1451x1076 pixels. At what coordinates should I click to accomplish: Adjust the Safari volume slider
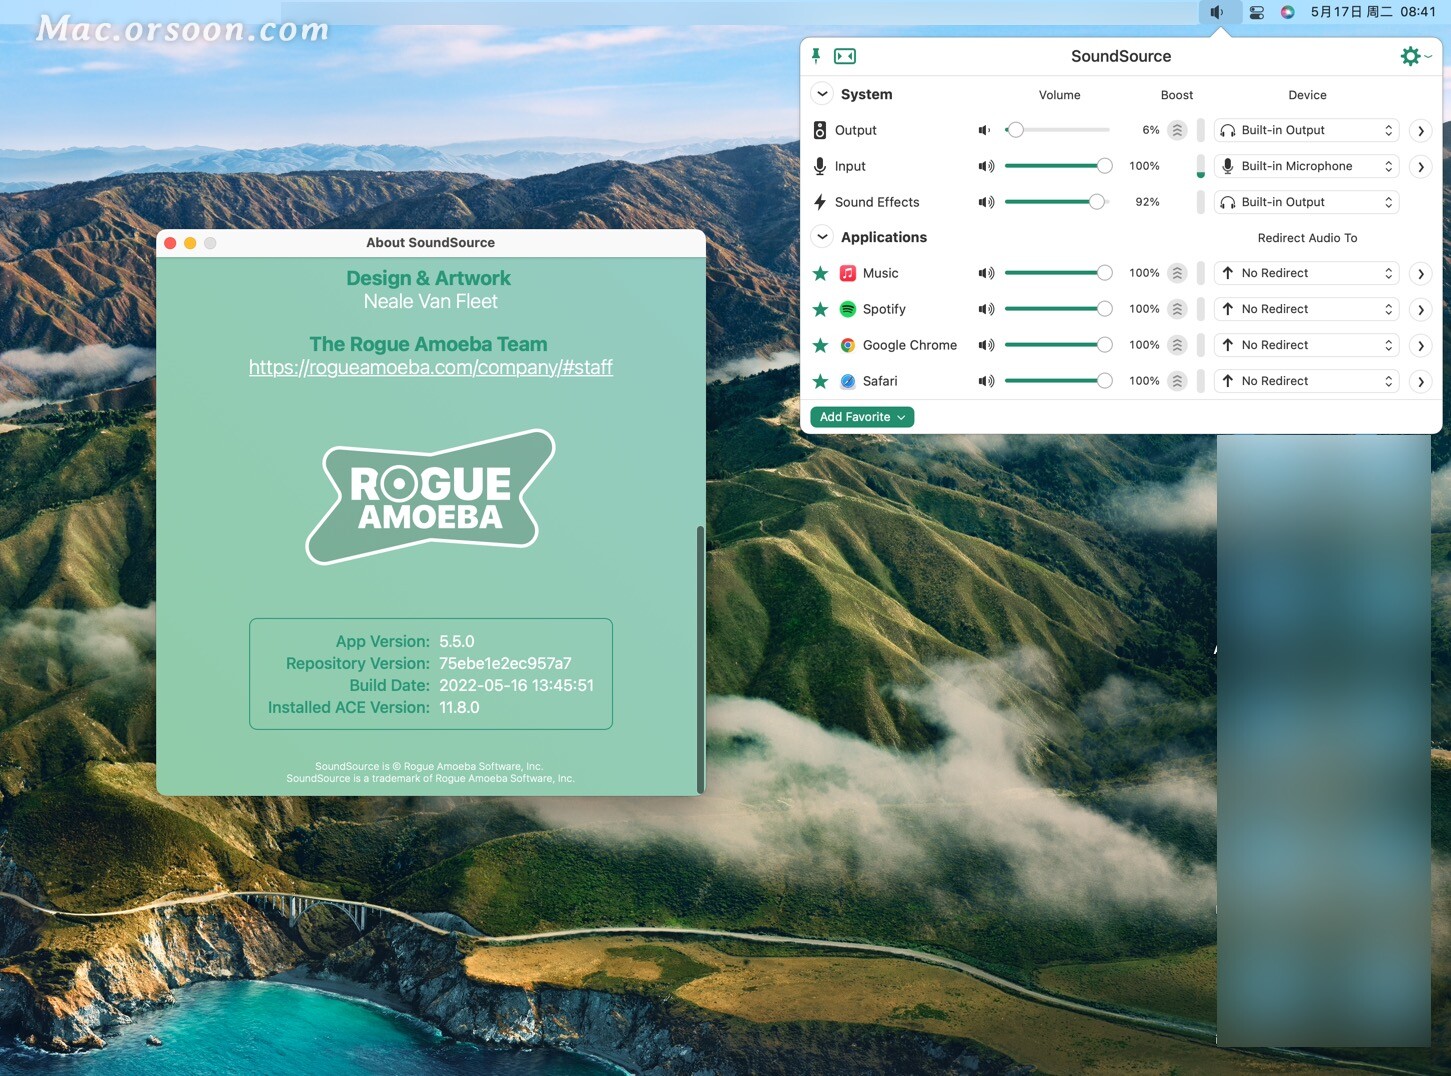coord(1058,381)
